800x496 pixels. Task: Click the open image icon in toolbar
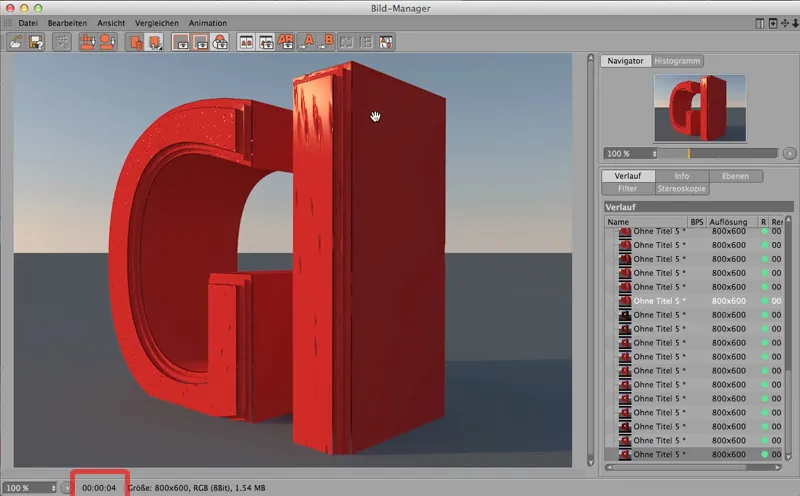(x=16, y=42)
